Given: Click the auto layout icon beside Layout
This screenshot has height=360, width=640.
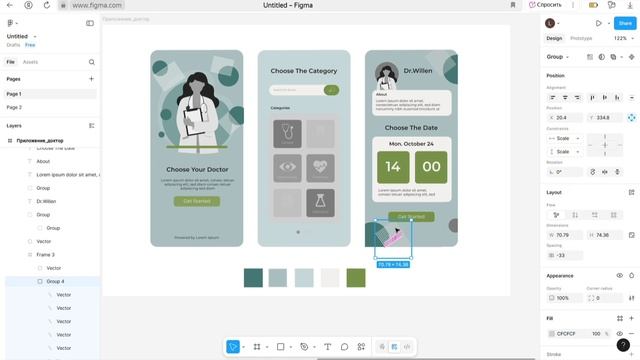Looking at the screenshot, I should [631, 192].
